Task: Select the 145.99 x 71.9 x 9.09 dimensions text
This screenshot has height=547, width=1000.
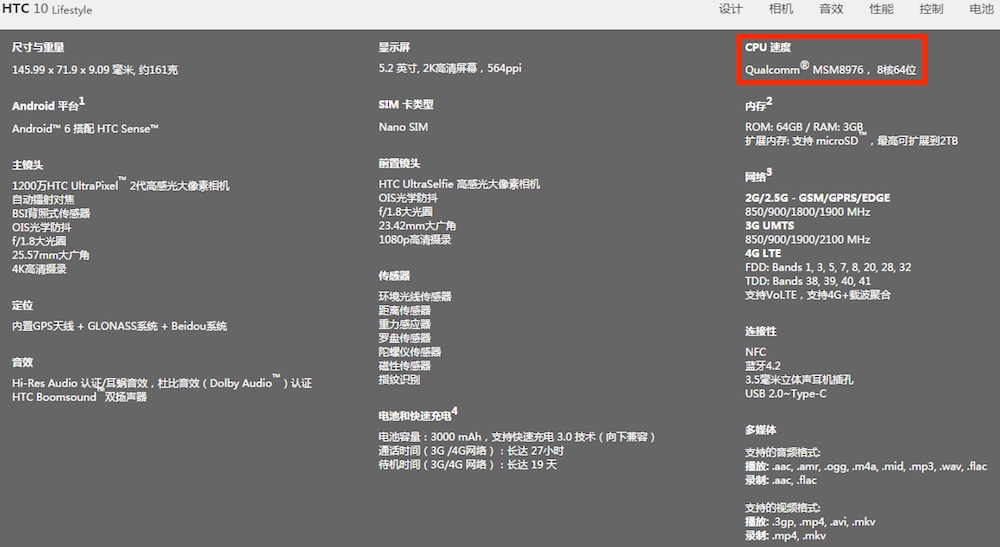Action: tap(95, 69)
